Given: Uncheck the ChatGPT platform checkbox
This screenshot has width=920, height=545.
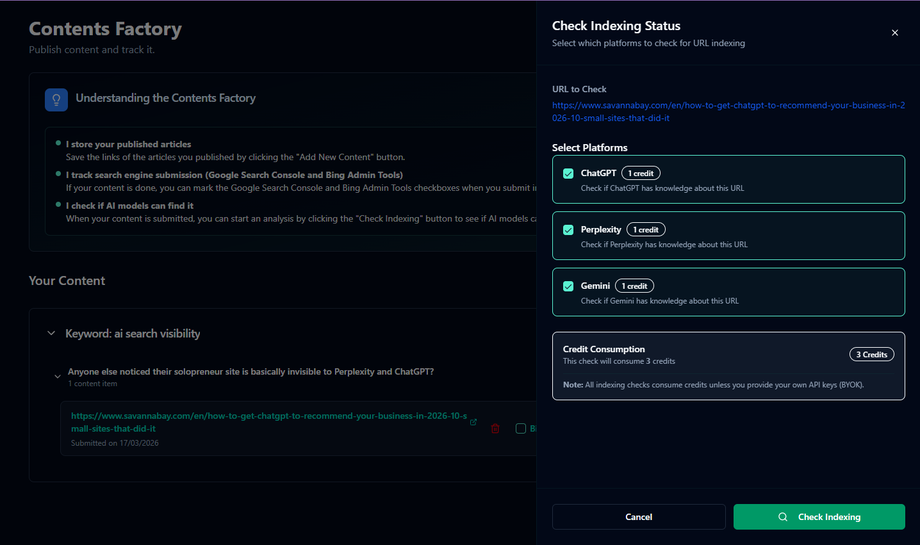Looking at the screenshot, I should click(x=568, y=173).
